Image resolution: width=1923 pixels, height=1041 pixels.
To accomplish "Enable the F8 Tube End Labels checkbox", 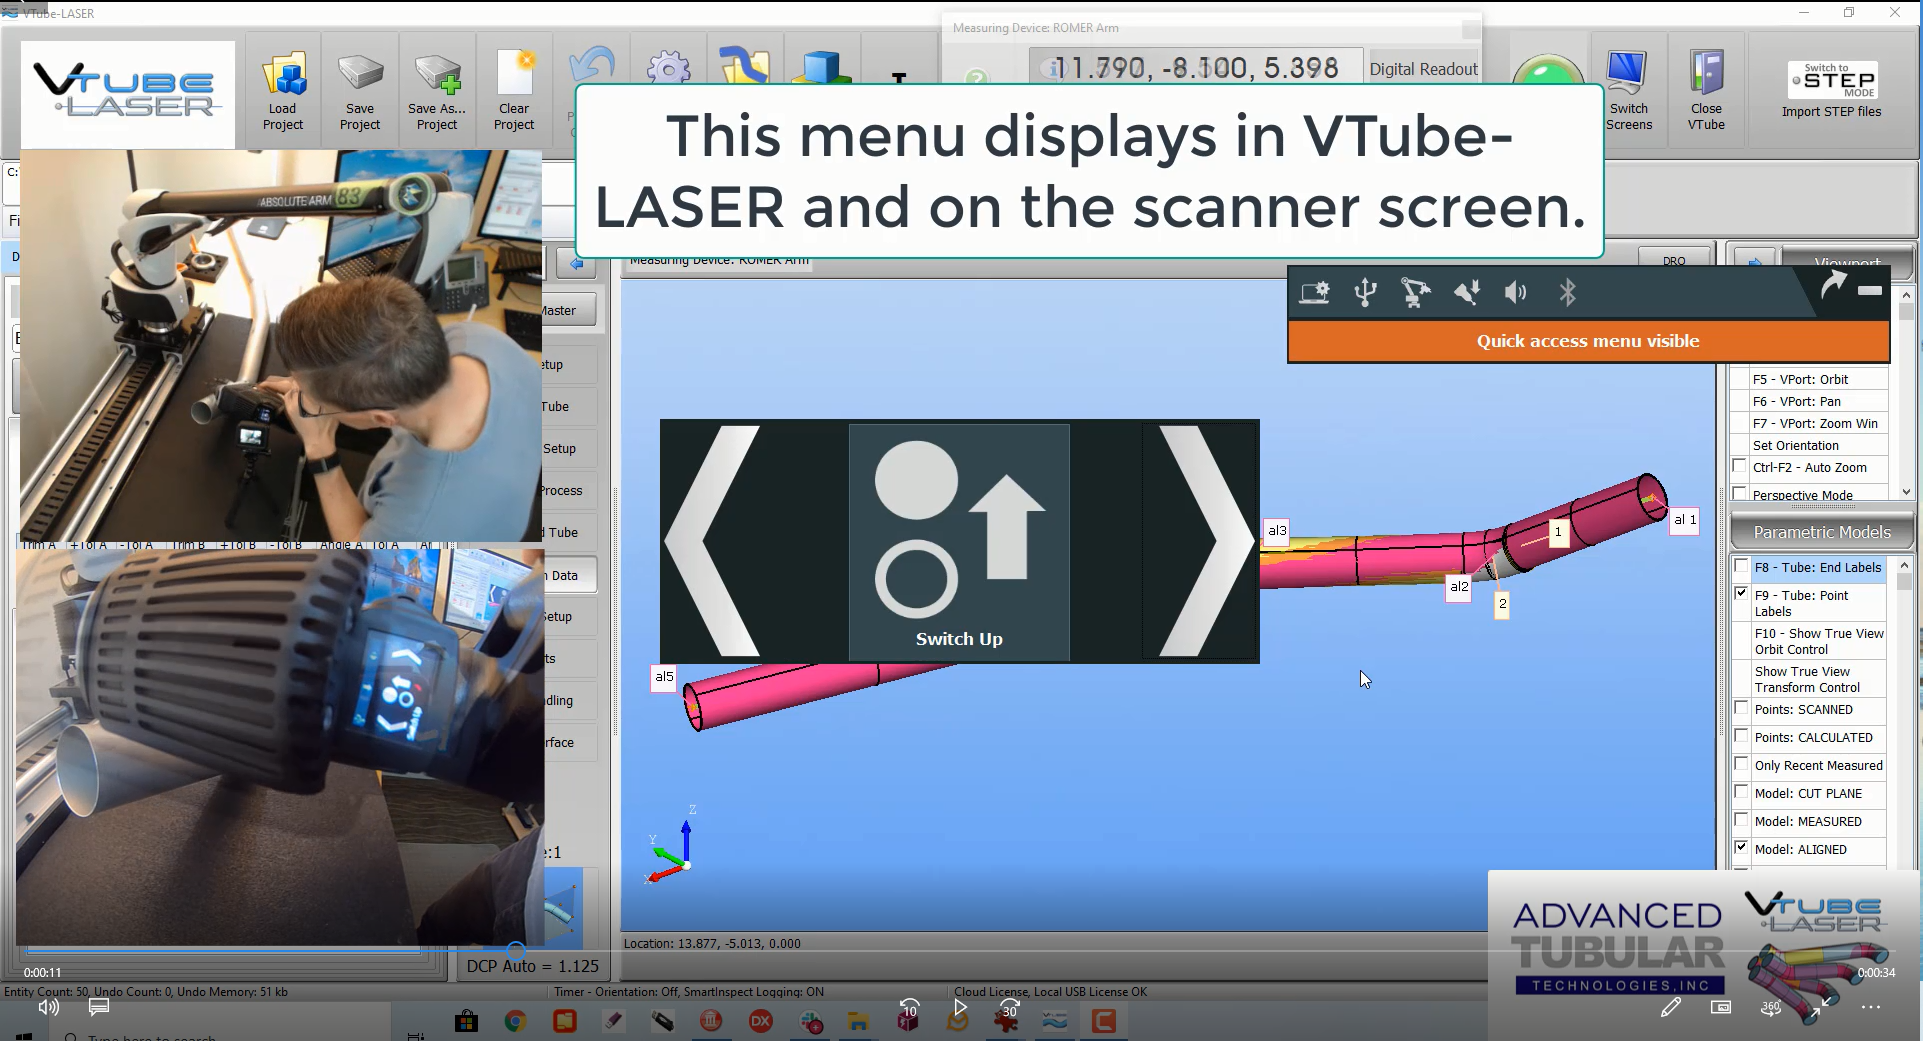I will pyautogui.click(x=1741, y=567).
